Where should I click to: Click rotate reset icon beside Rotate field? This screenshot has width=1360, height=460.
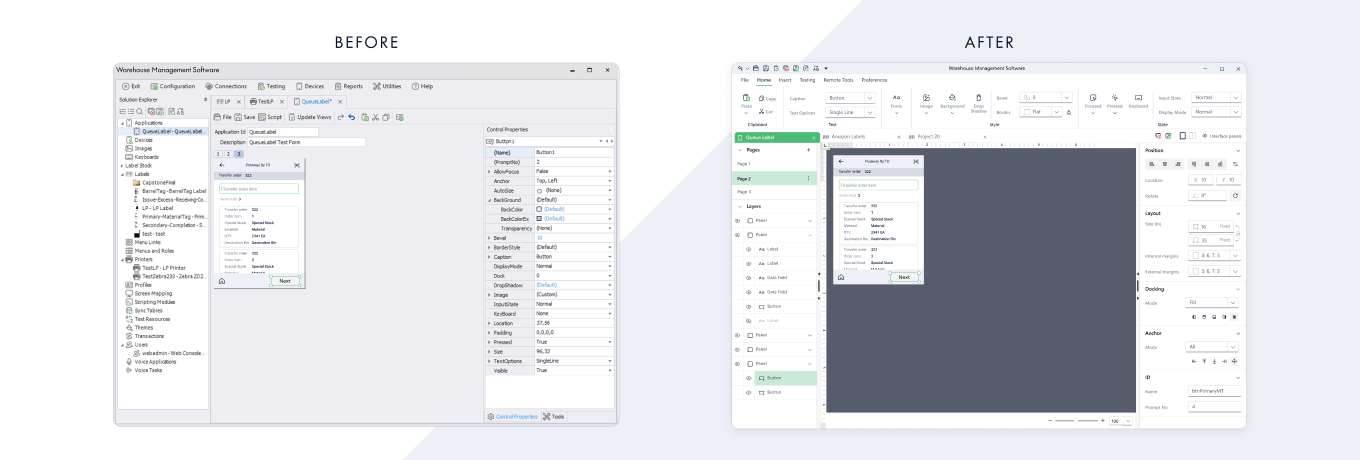(x=1235, y=195)
